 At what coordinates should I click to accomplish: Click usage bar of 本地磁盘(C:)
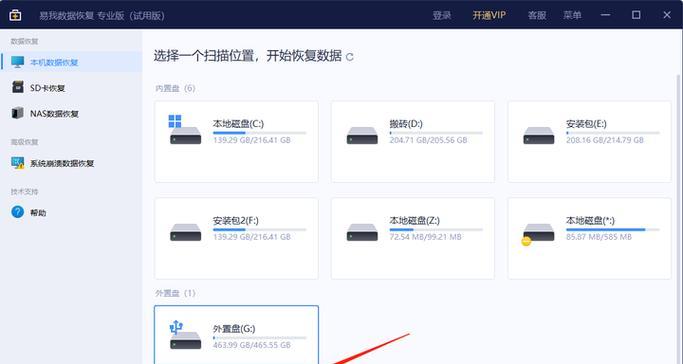[x=260, y=133]
